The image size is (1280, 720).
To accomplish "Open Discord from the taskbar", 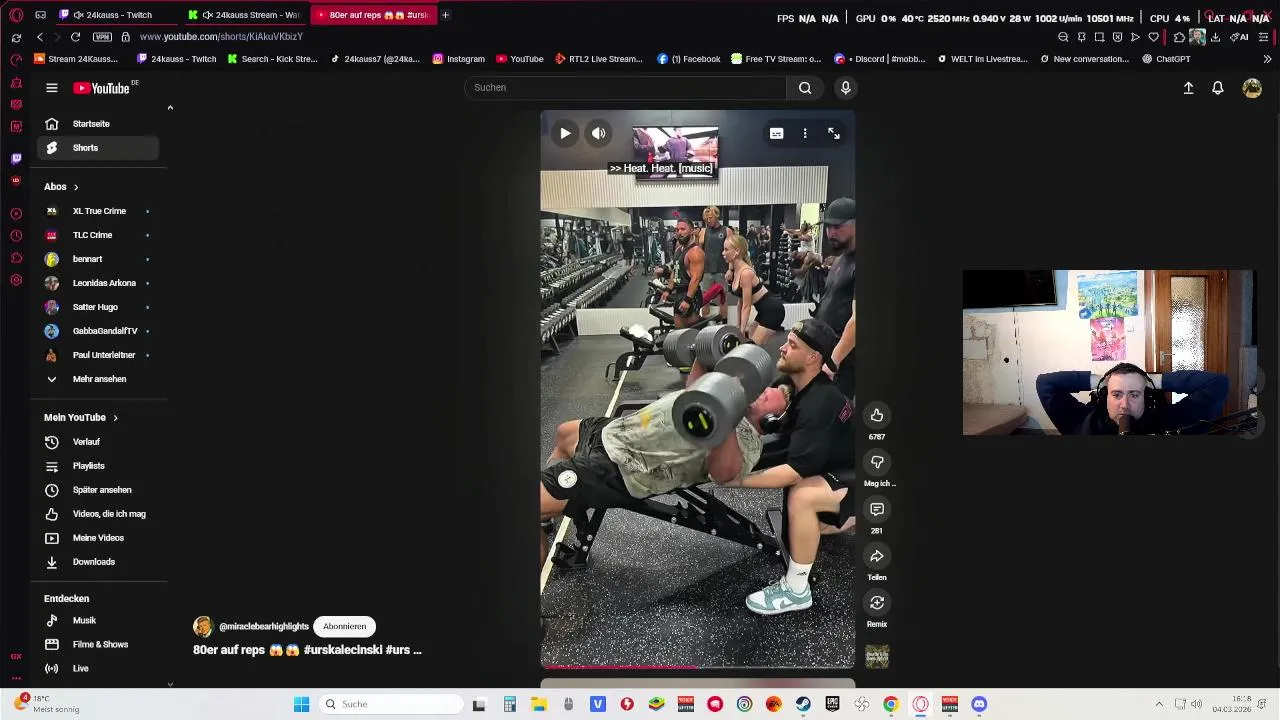I will pyautogui.click(x=979, y=704).
